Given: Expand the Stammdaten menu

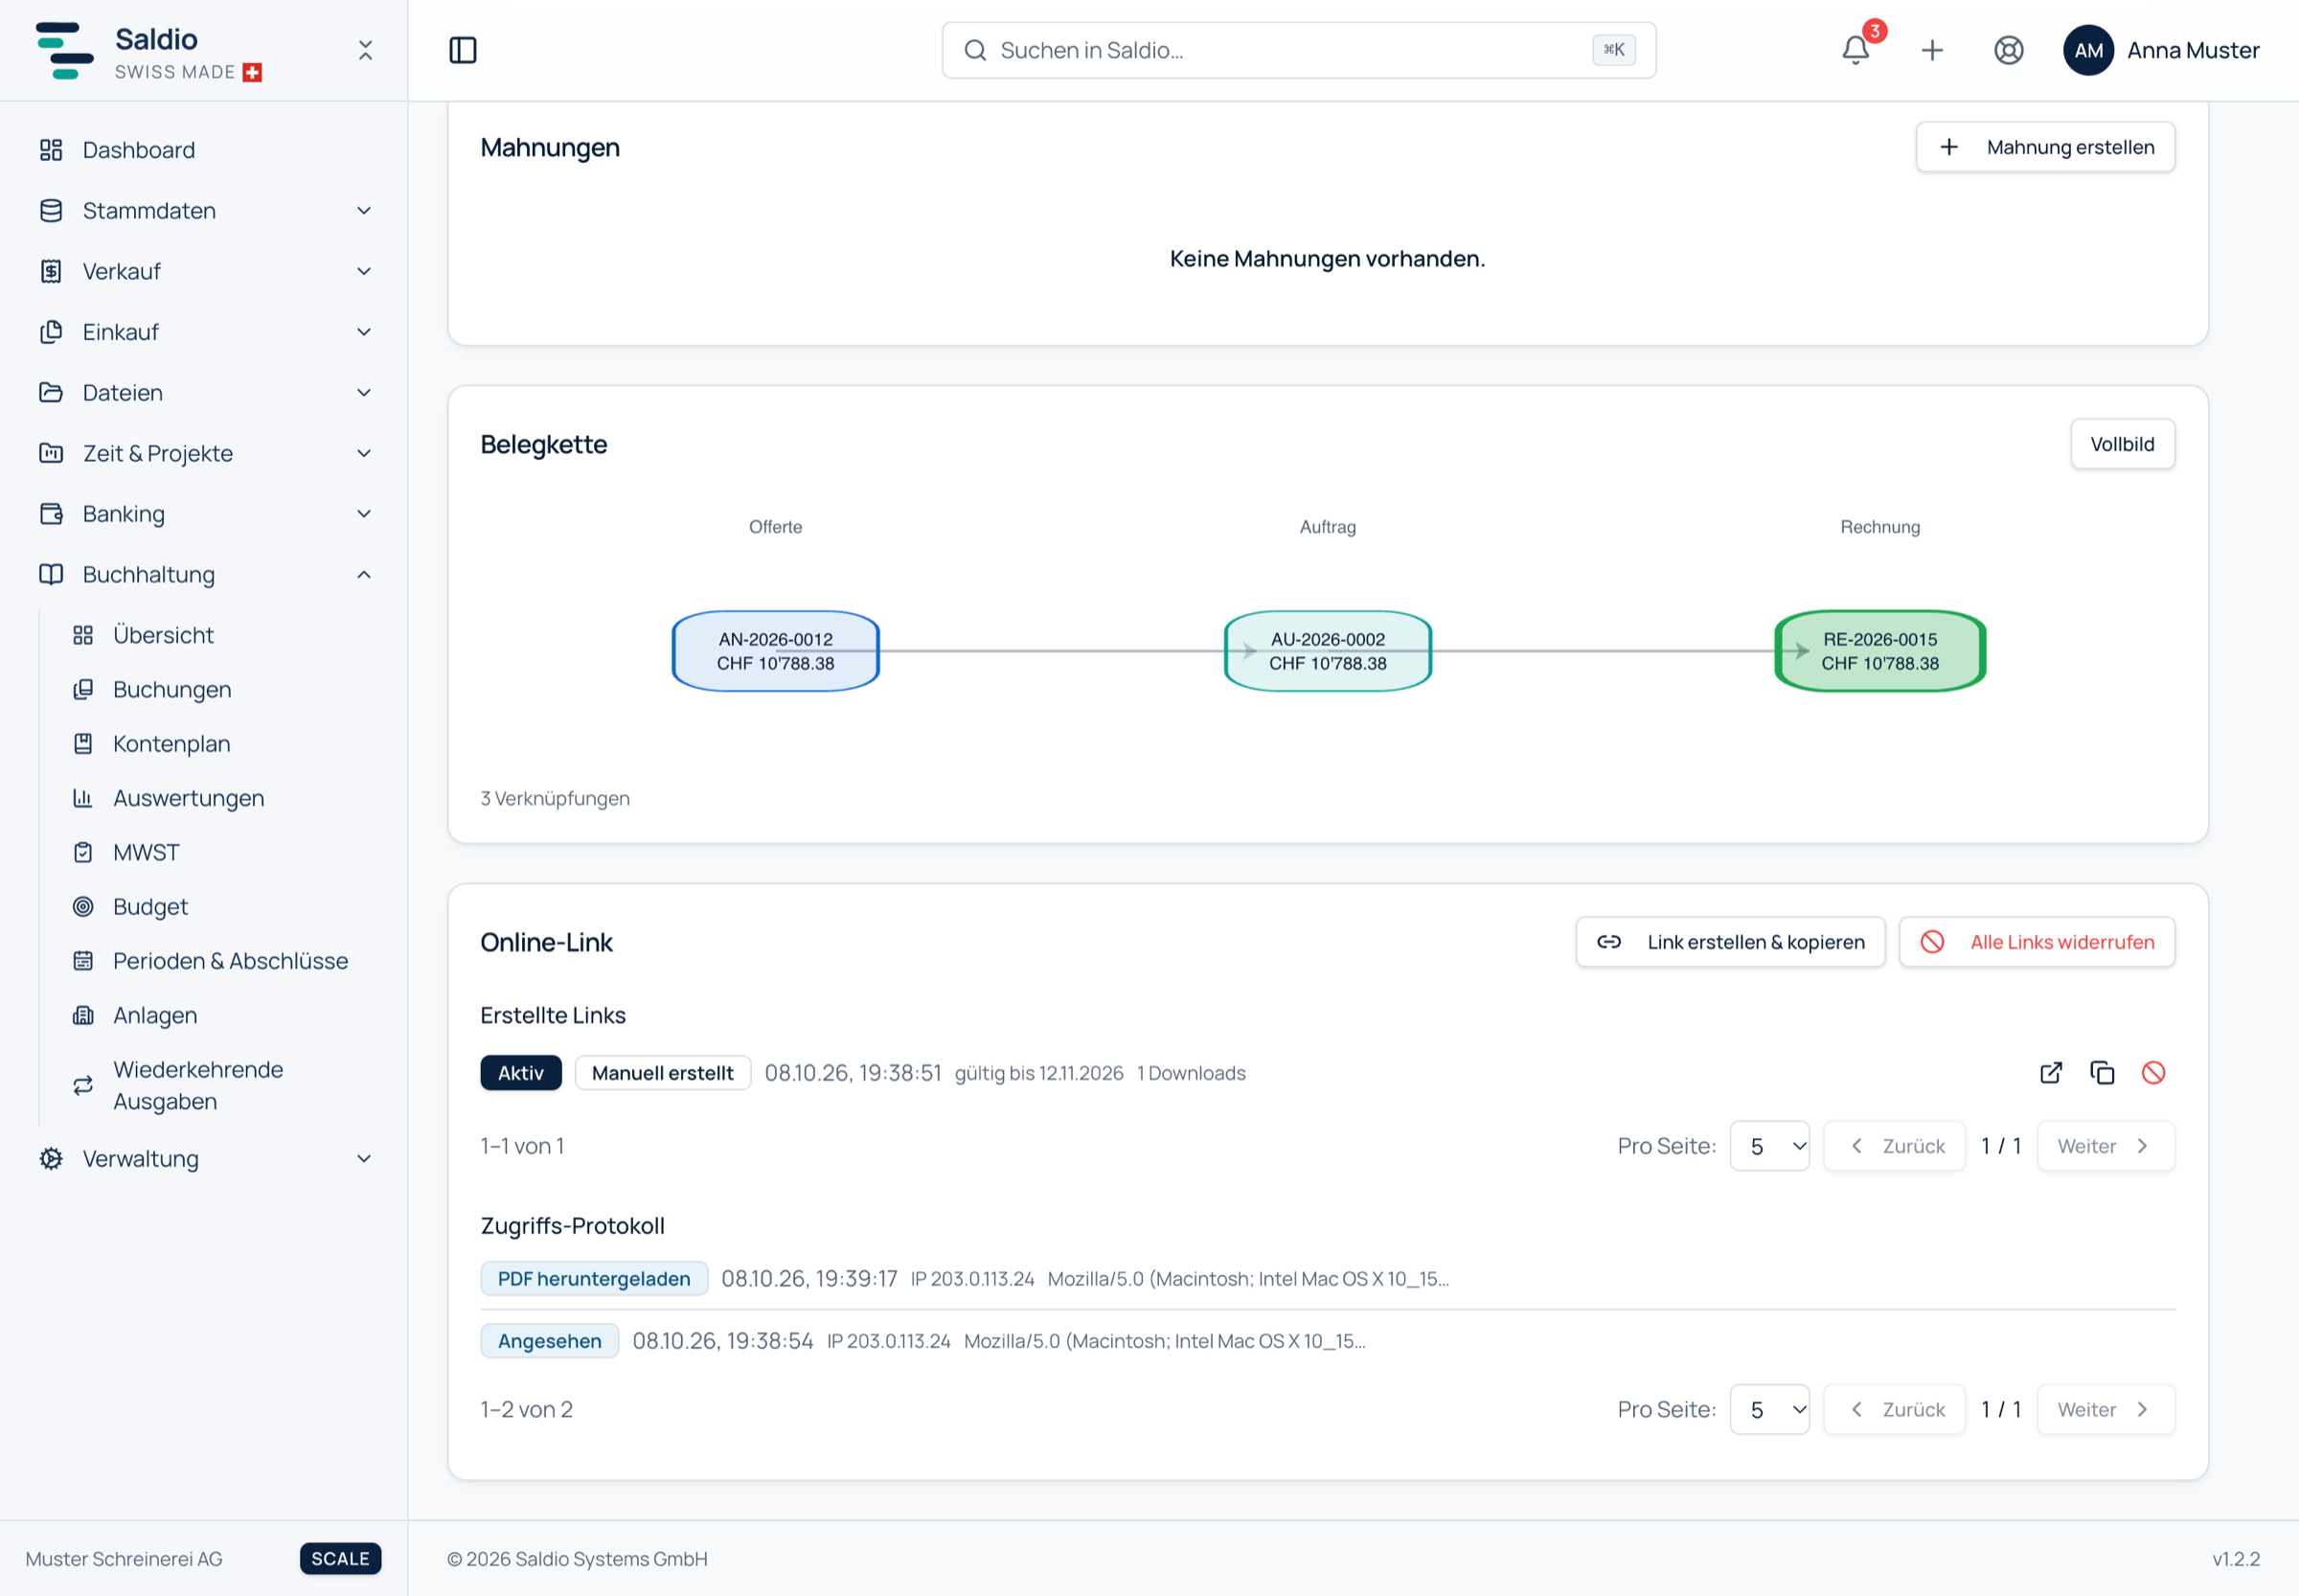Looking at the screenshot, I should coord(204,211).
